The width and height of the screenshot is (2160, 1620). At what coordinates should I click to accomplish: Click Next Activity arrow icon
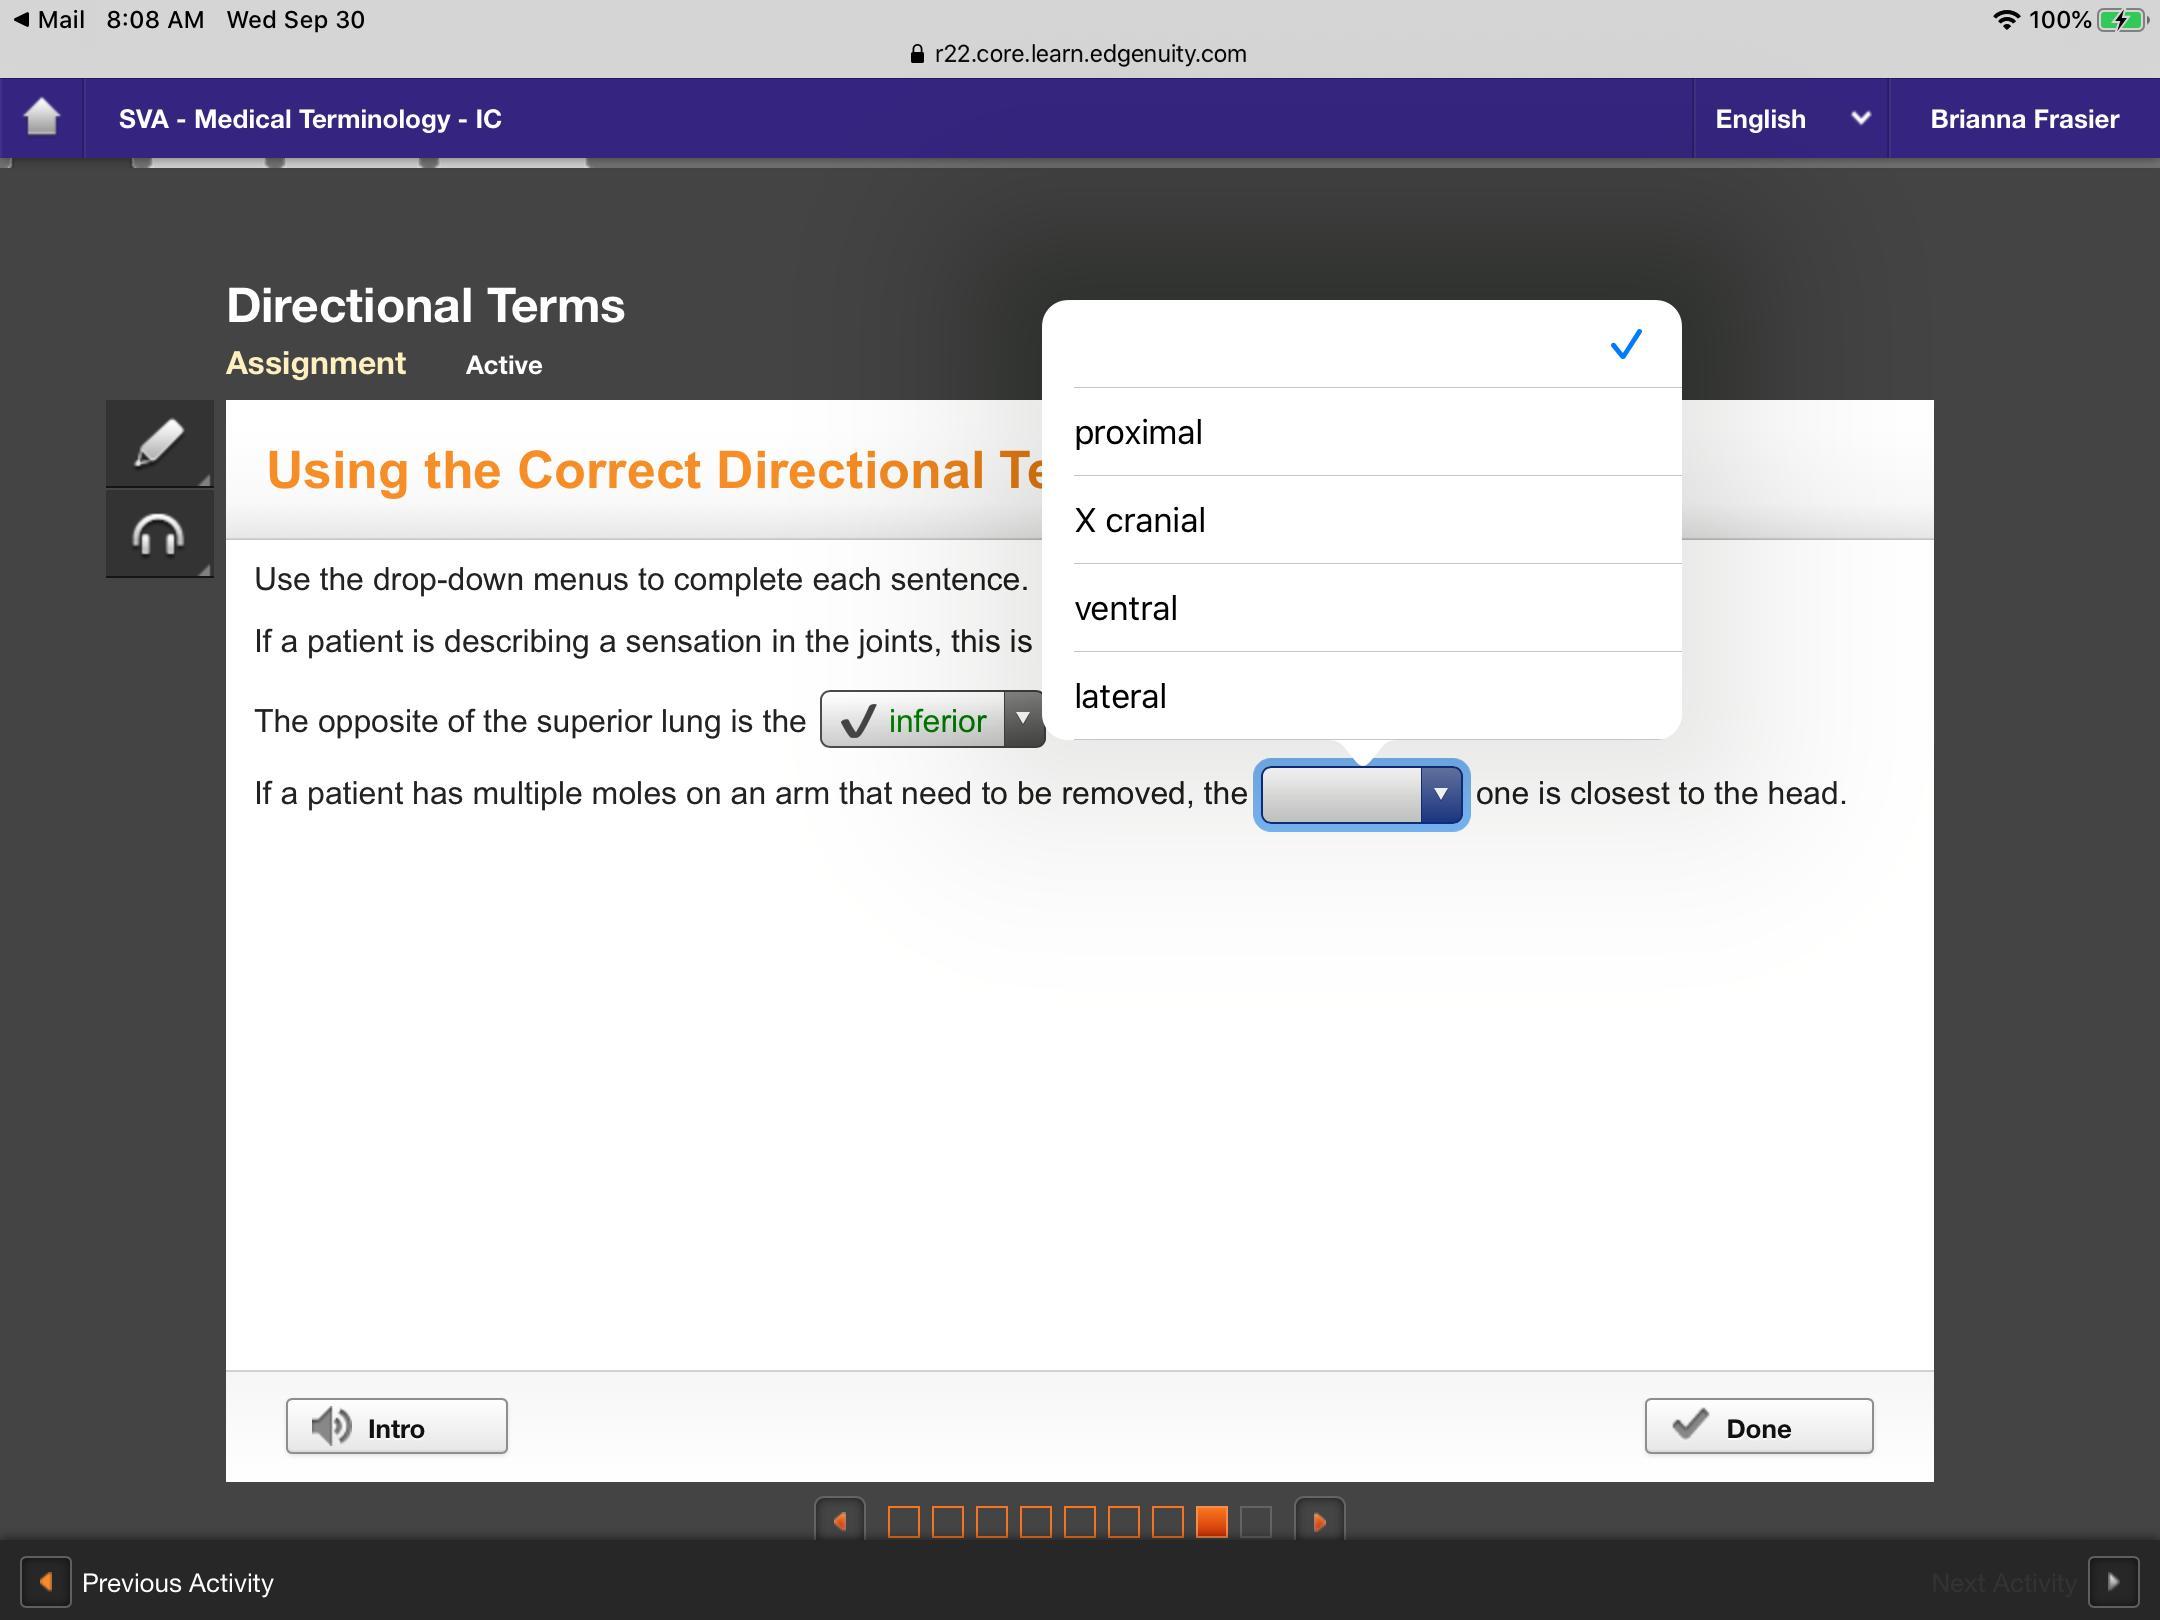(x=2112, y=1582)
